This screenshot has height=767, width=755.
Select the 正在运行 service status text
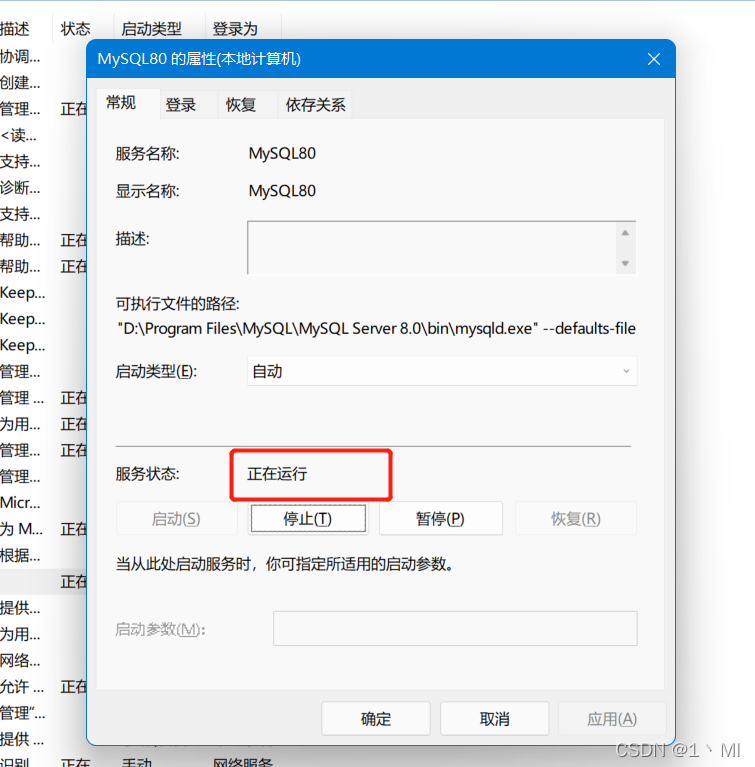[277, 474]
